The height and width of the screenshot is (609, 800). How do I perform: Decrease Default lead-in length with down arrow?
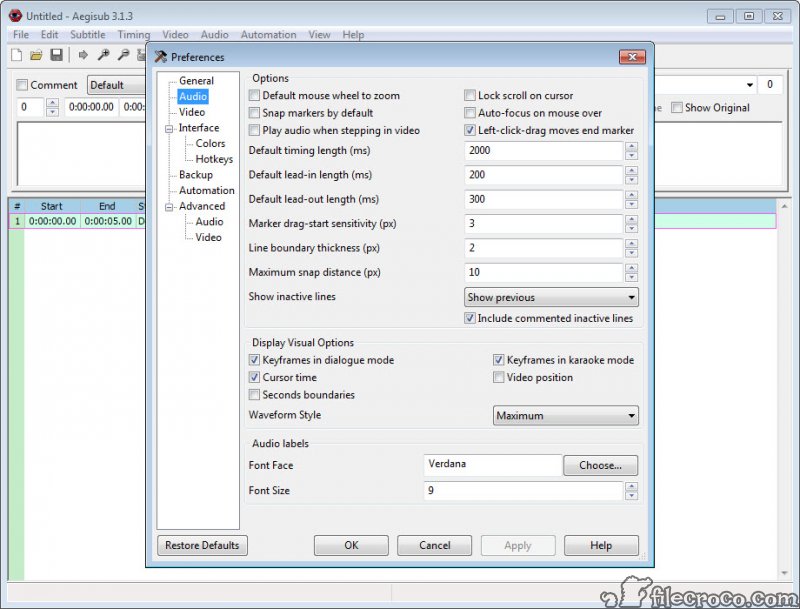coord(631,180)
